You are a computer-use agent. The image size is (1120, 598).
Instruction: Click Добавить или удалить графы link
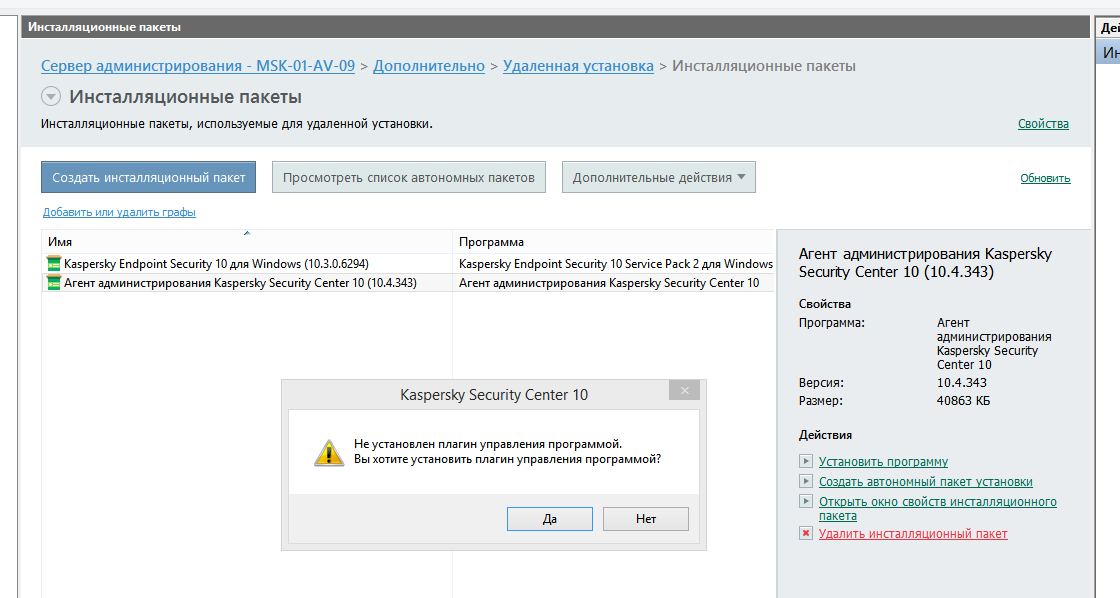[119, 212]
